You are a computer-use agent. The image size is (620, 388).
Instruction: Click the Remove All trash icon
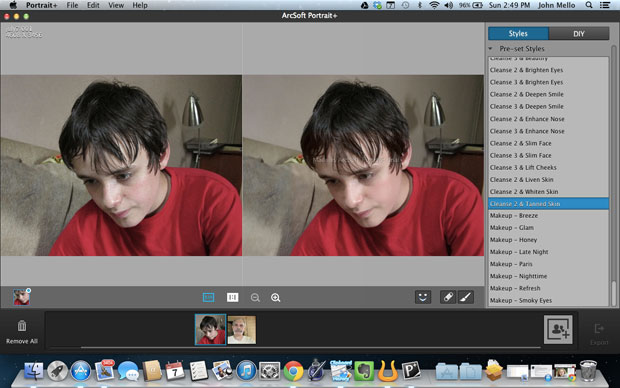22,326
